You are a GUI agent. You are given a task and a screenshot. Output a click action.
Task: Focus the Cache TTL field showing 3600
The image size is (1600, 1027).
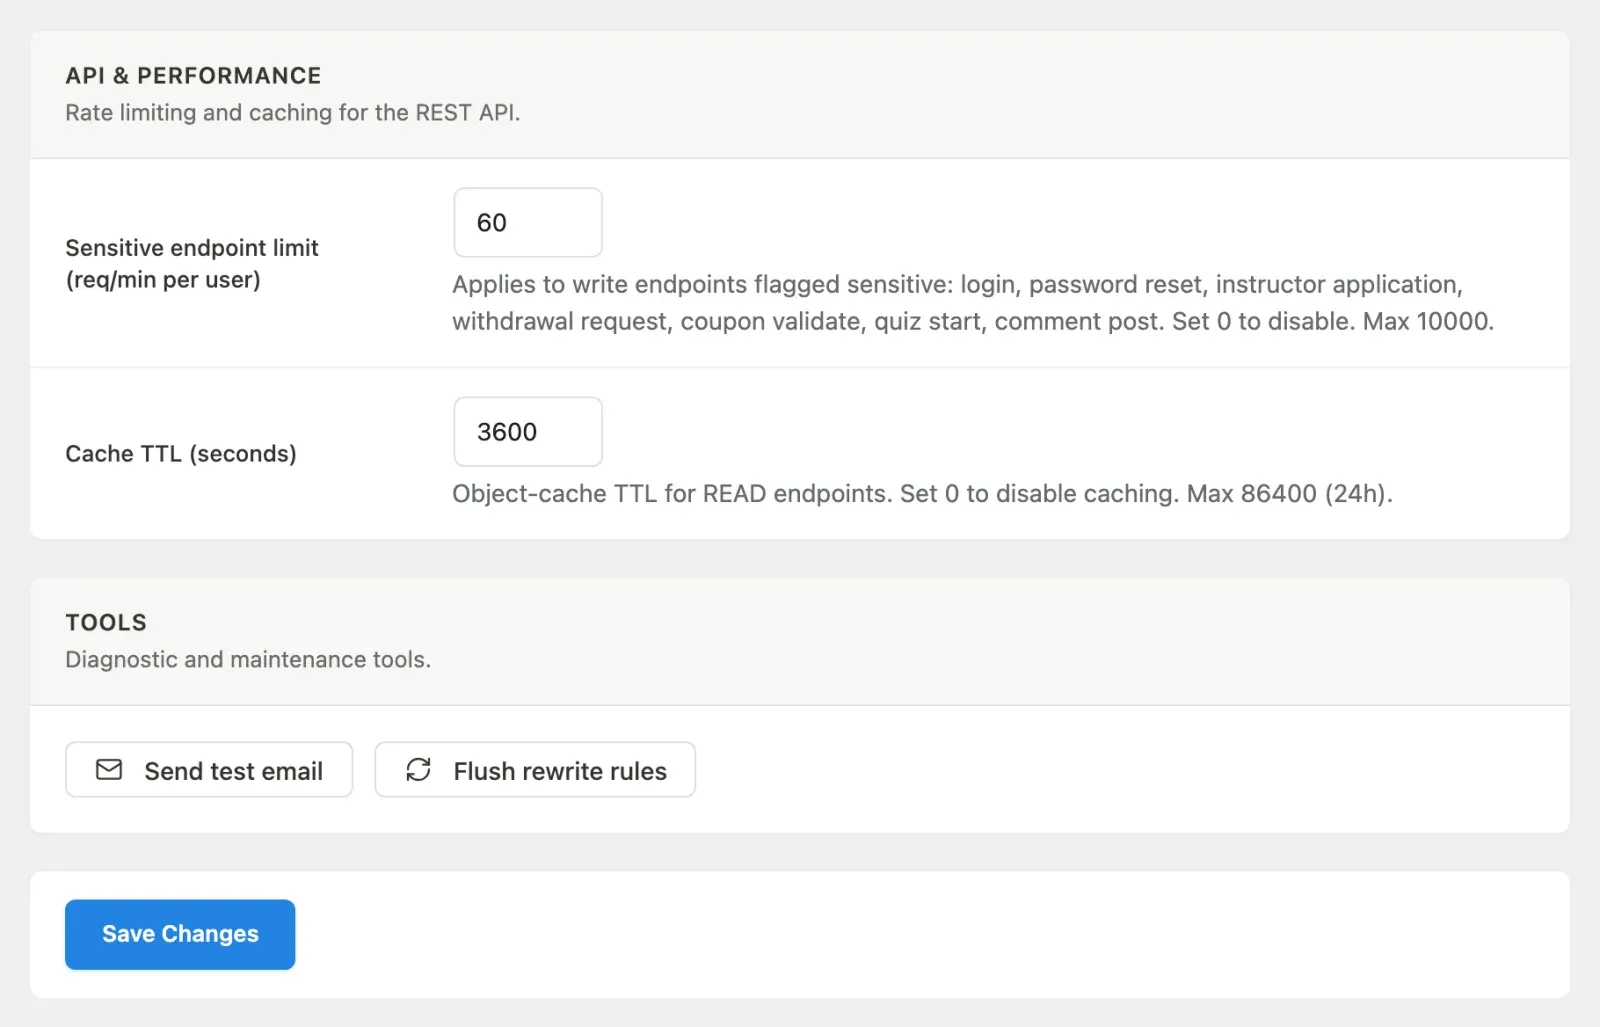pos(528,431)
